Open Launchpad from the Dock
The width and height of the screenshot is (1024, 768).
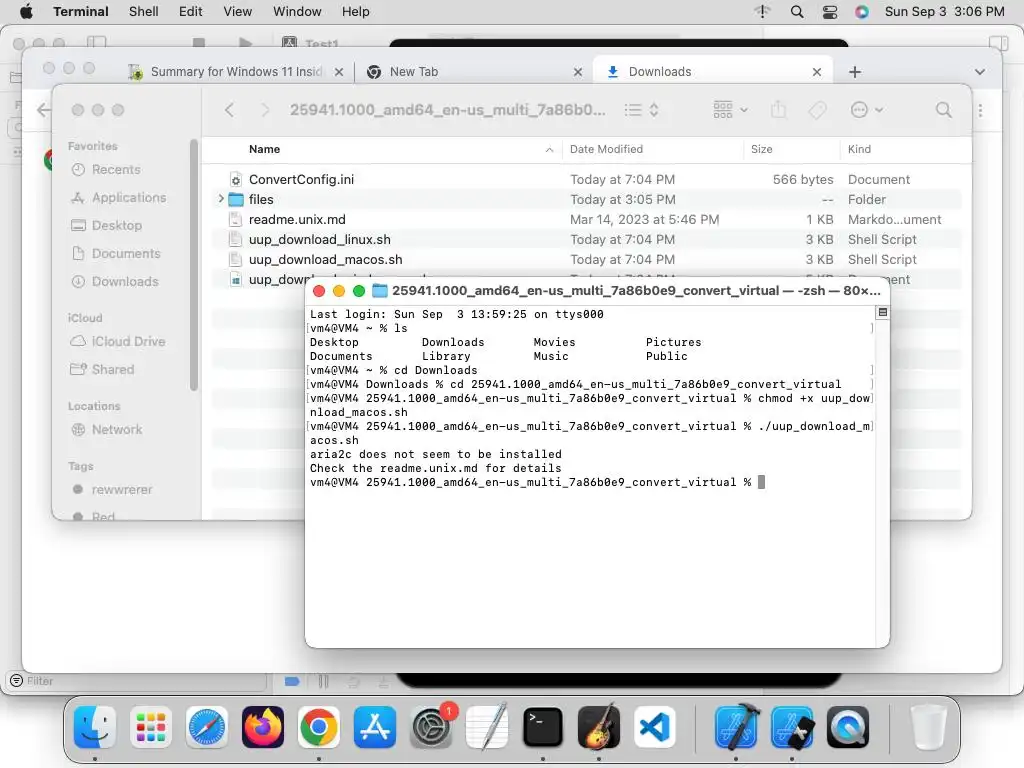[x=151, y=728]
